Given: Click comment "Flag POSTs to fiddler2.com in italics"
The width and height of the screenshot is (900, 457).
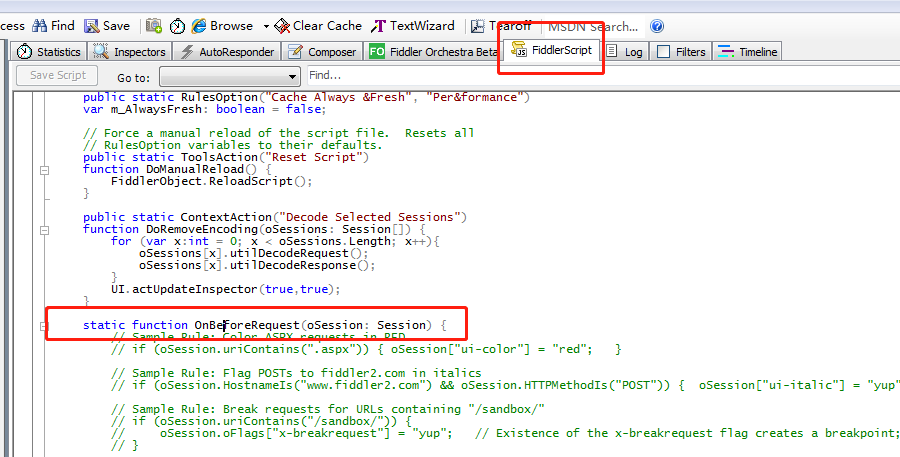Looking at the screenshot, I should pos(296,373).
